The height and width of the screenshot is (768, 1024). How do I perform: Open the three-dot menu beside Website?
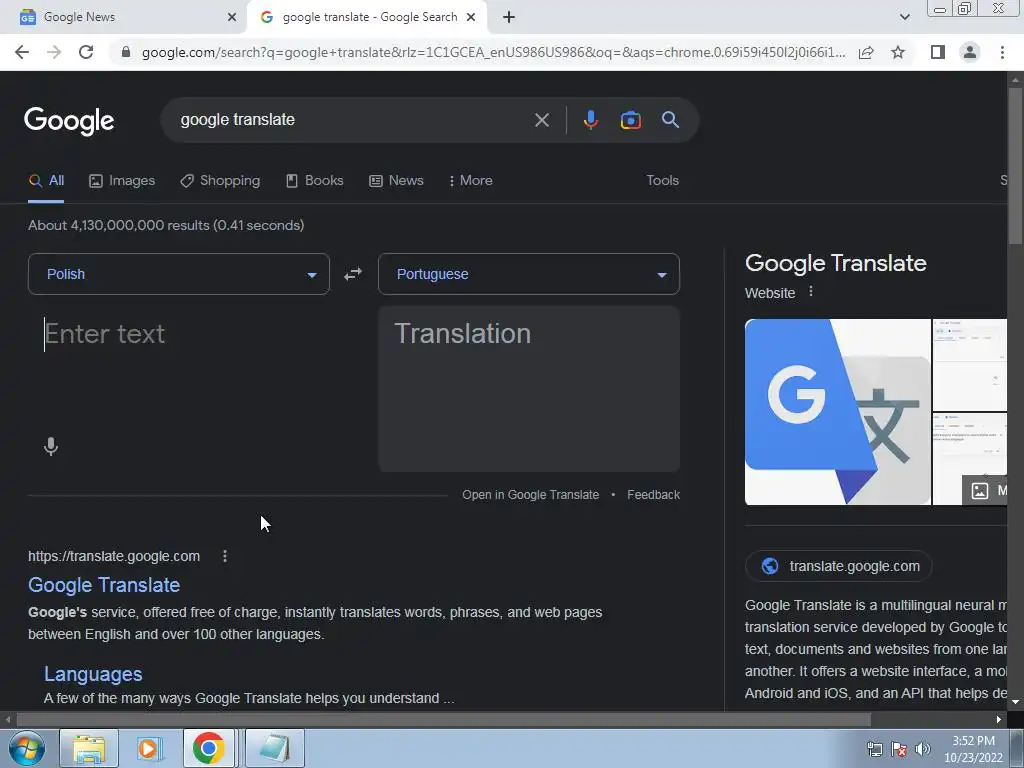[x=810, y=291]
